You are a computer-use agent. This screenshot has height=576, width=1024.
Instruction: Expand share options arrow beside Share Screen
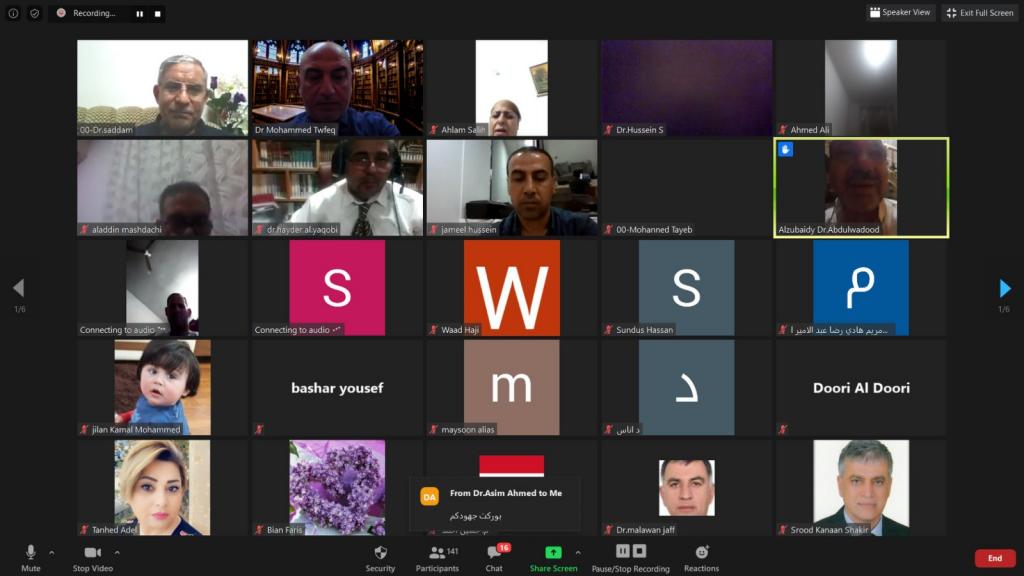[578, 552]
